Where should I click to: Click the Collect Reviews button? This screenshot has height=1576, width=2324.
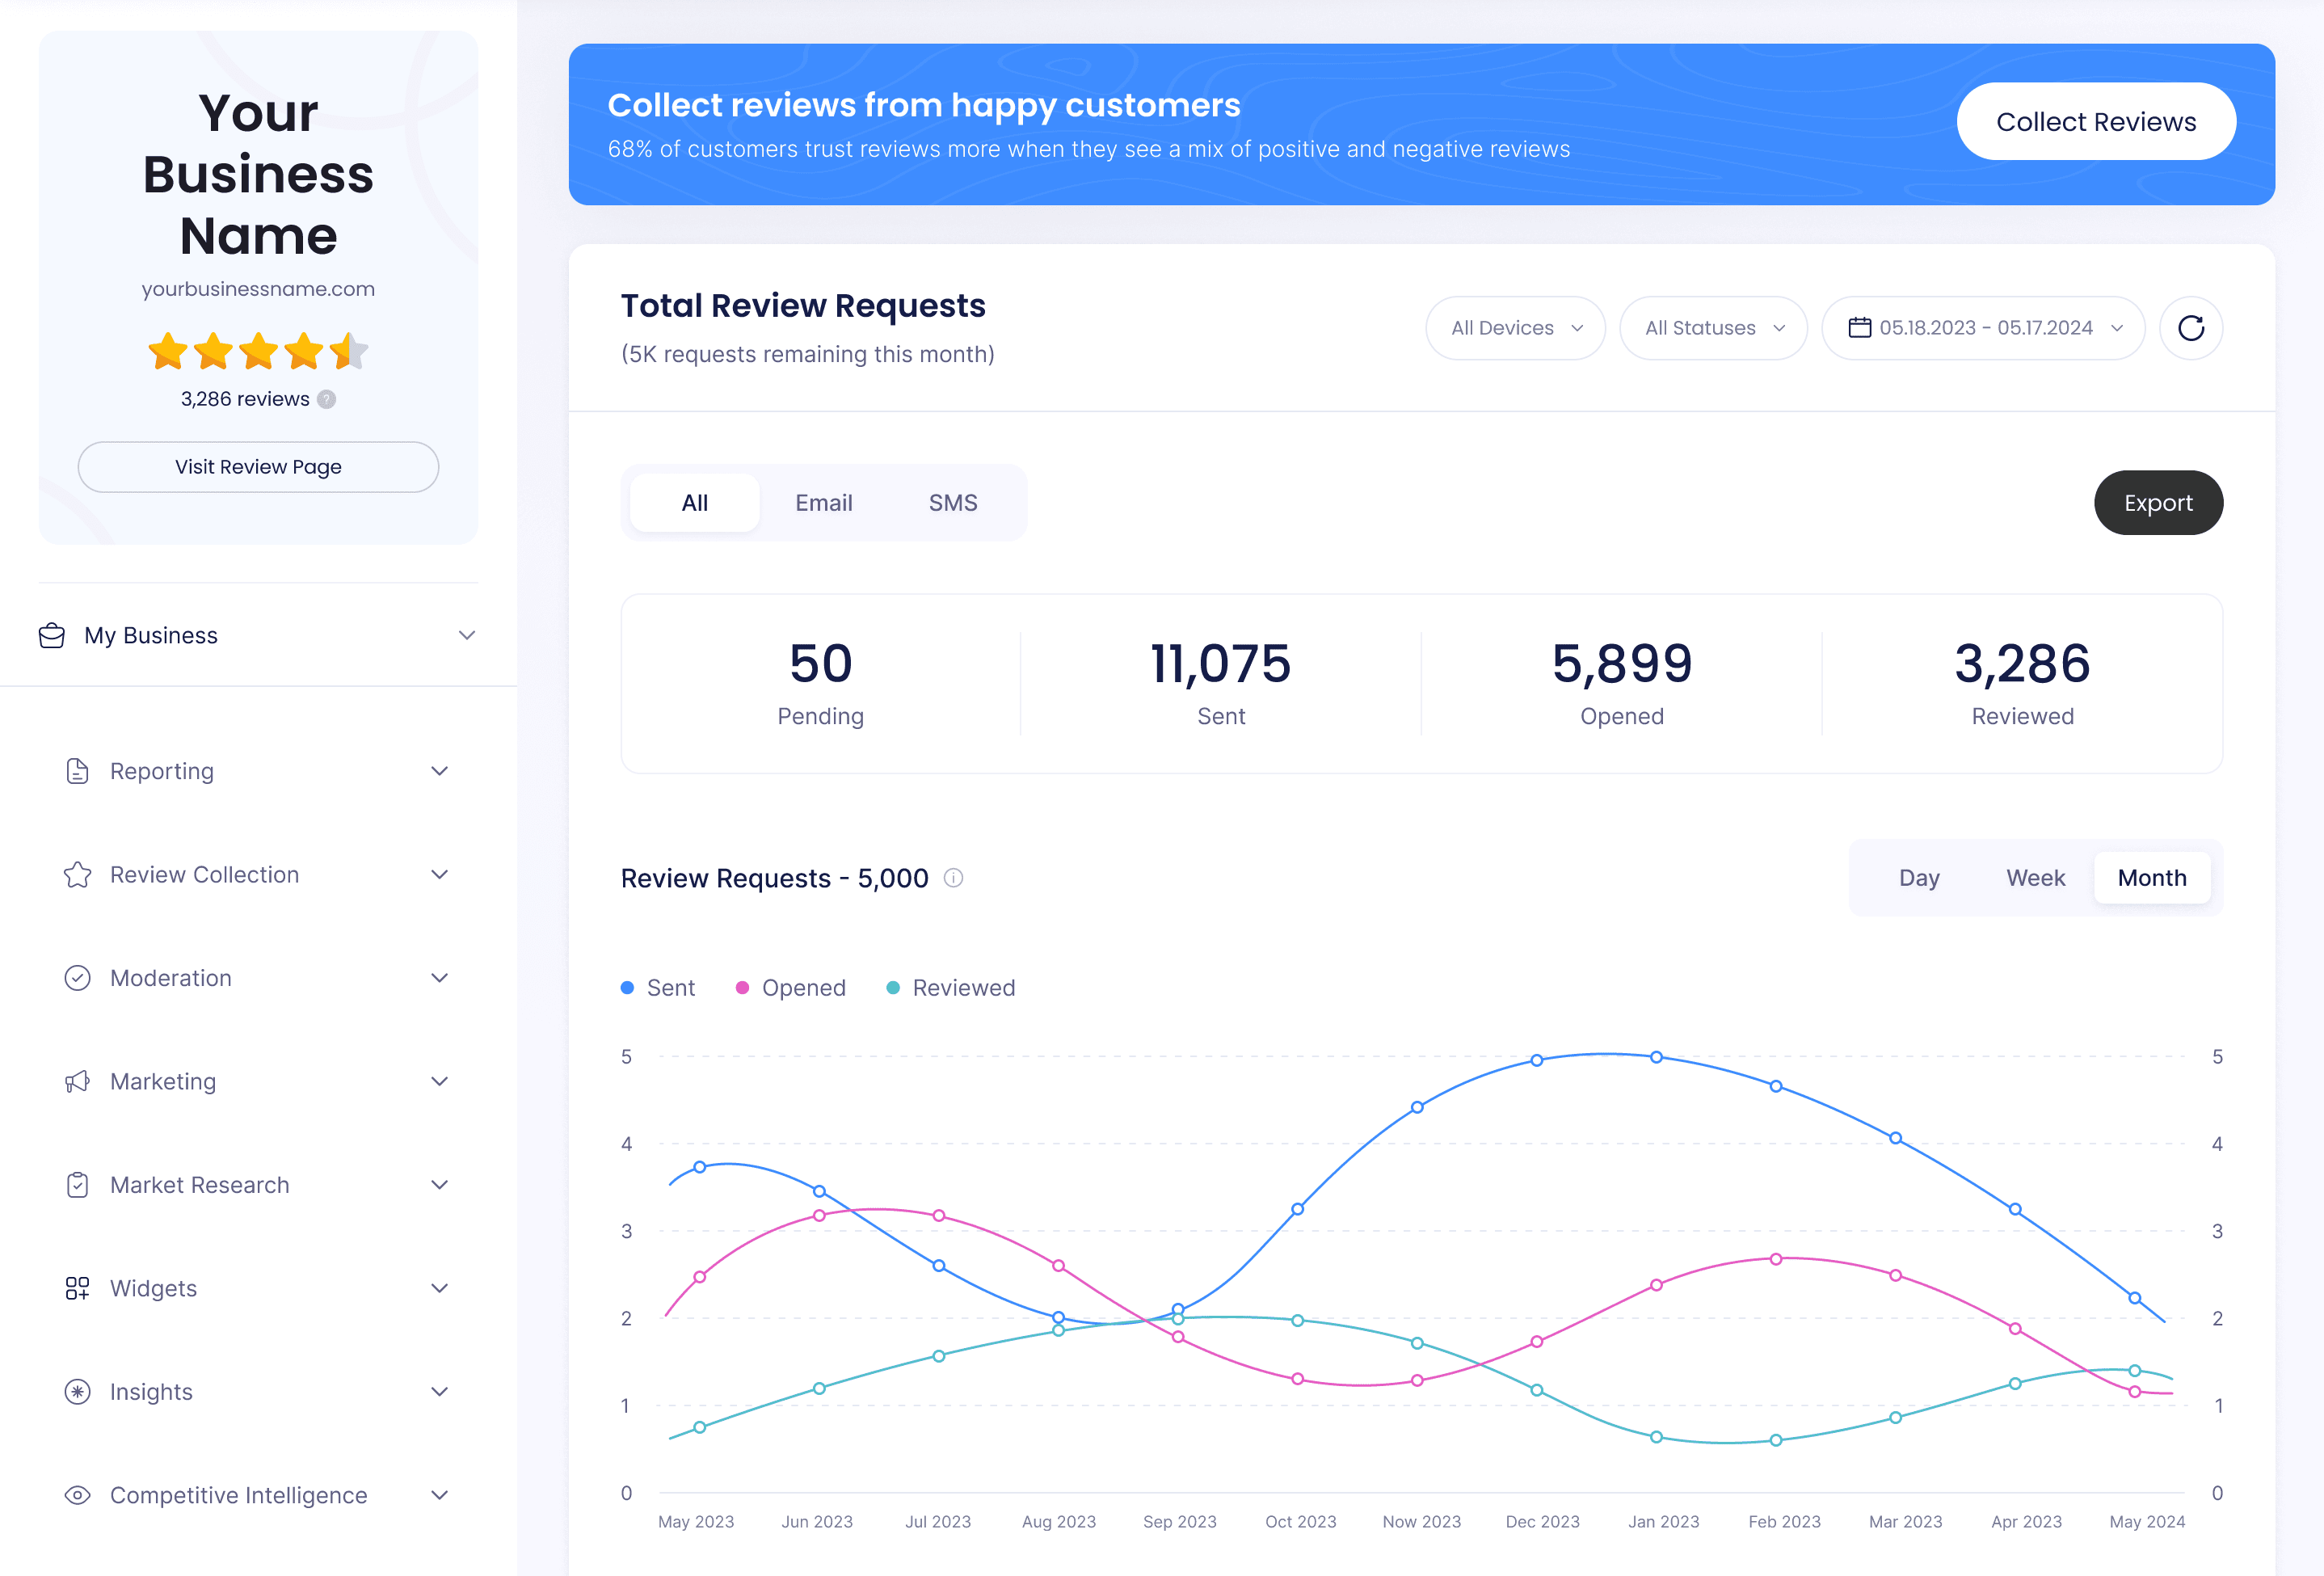pos(2095,122)
